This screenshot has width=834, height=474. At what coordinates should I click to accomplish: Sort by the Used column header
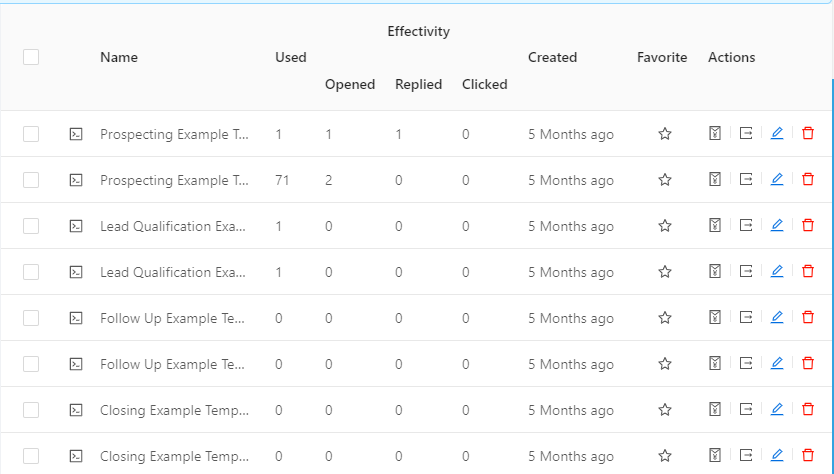pos(290,57)
